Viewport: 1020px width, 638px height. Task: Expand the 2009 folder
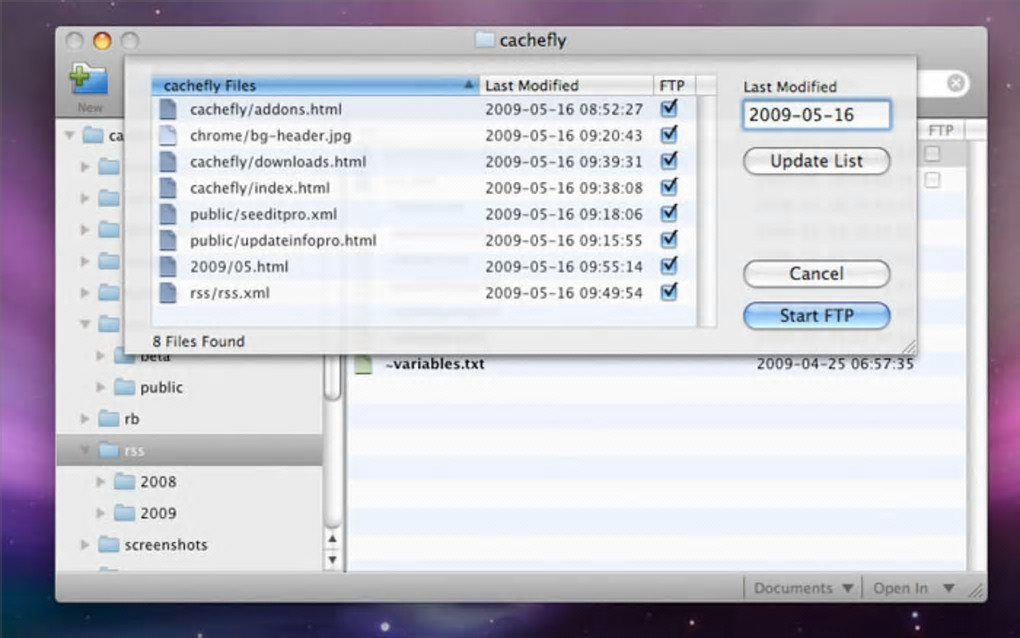coord(100,513)
